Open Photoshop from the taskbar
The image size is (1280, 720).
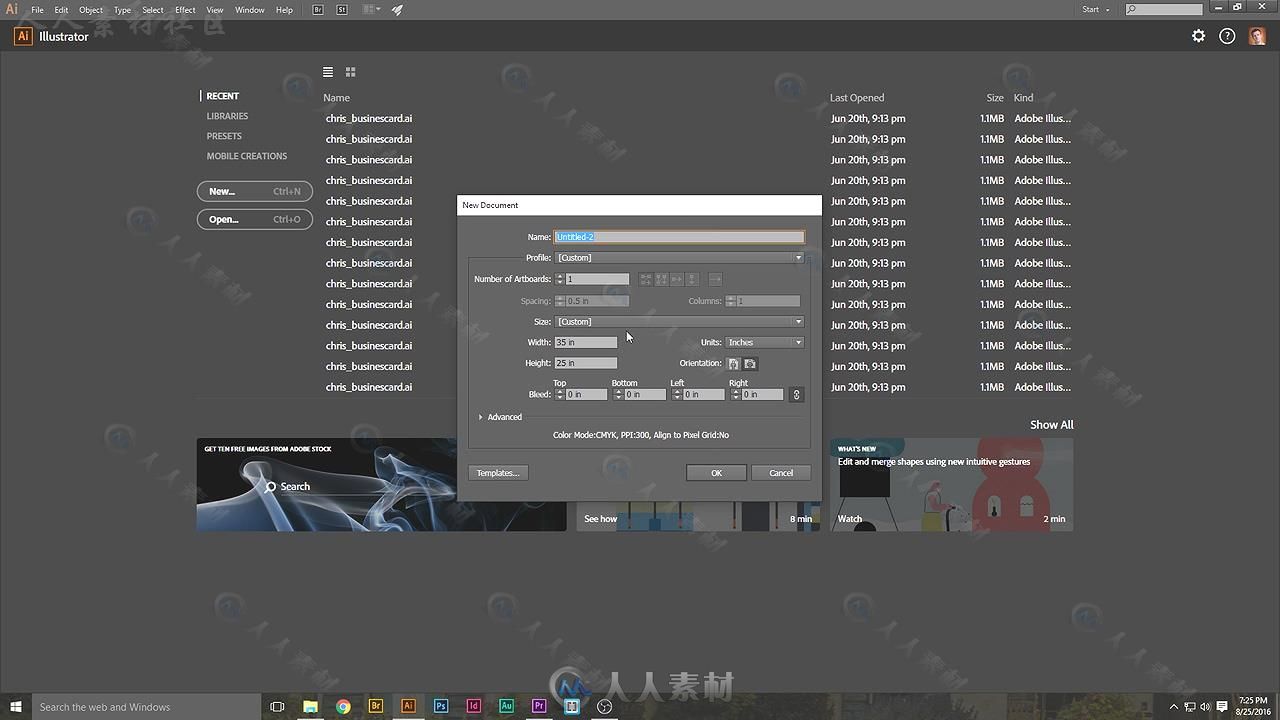pyautogui.click(x=441, y=707)
